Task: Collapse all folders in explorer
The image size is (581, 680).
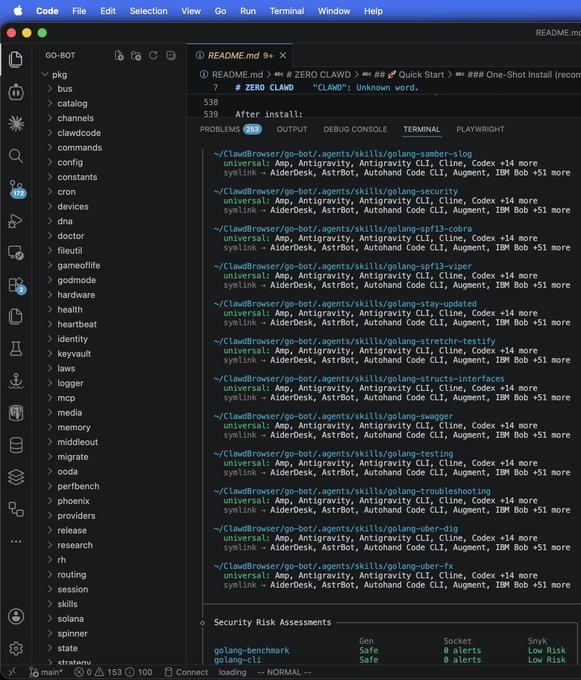Action: click(x=171, y=56)
